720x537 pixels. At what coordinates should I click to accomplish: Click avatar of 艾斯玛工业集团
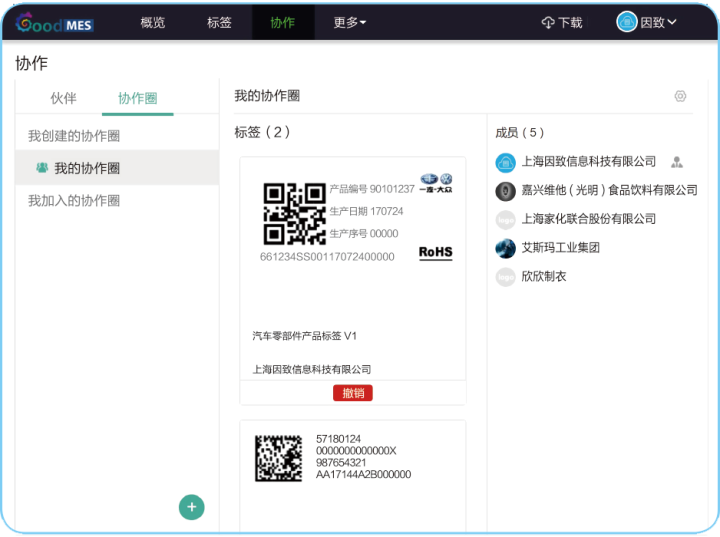pos(506,249)
